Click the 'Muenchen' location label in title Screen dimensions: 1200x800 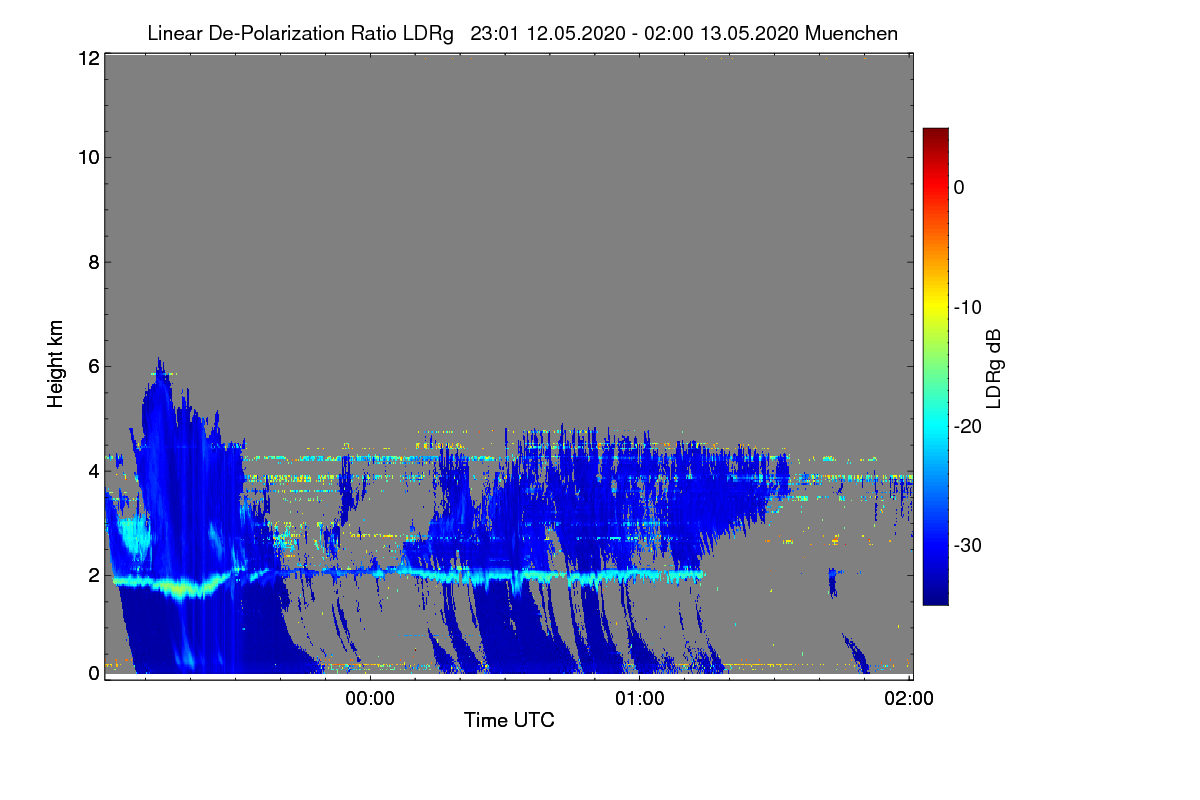pos(851,33)
